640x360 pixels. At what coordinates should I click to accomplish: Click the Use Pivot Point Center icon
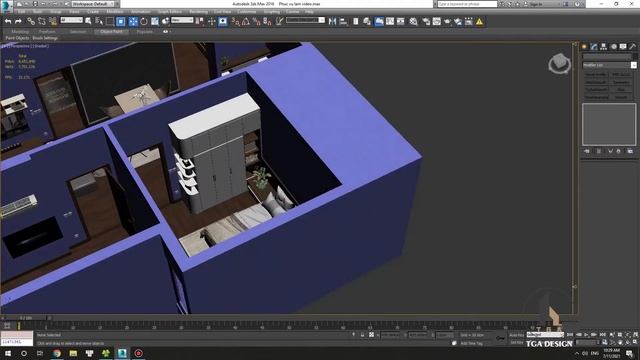(x=200, y=21)
